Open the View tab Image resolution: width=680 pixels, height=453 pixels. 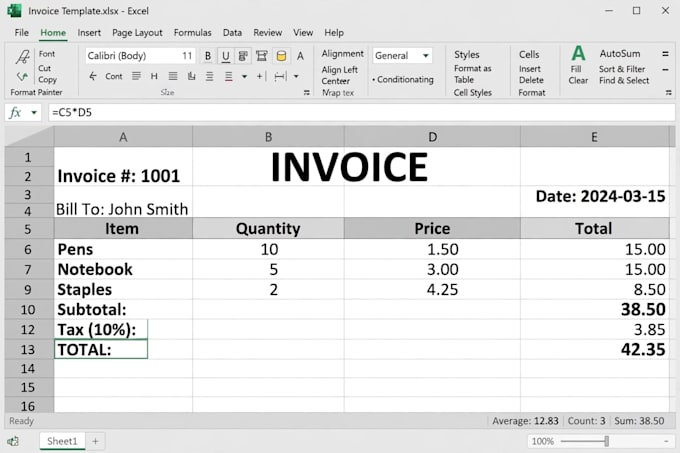303,33
